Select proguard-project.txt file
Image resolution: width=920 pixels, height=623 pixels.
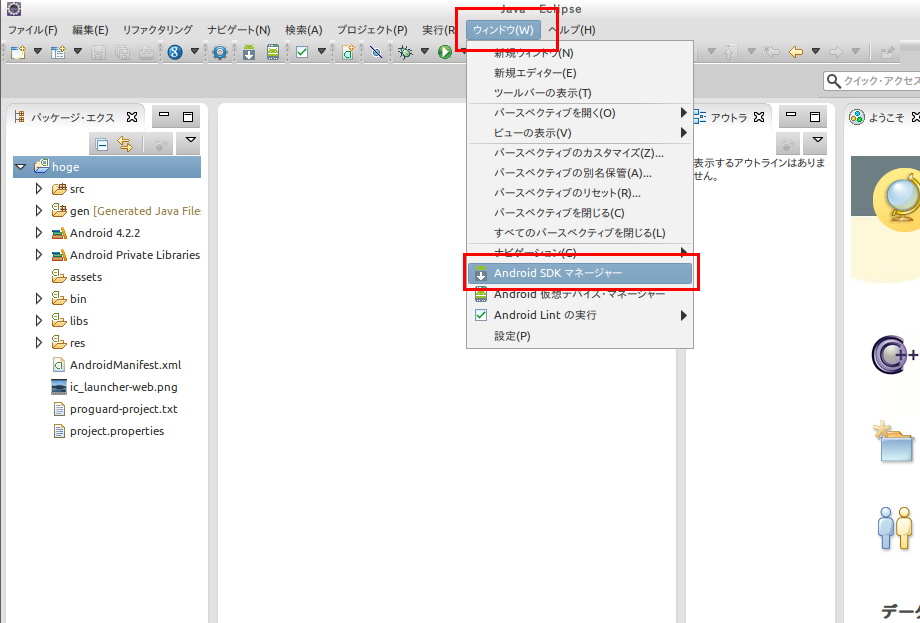[x=115, y=409]
